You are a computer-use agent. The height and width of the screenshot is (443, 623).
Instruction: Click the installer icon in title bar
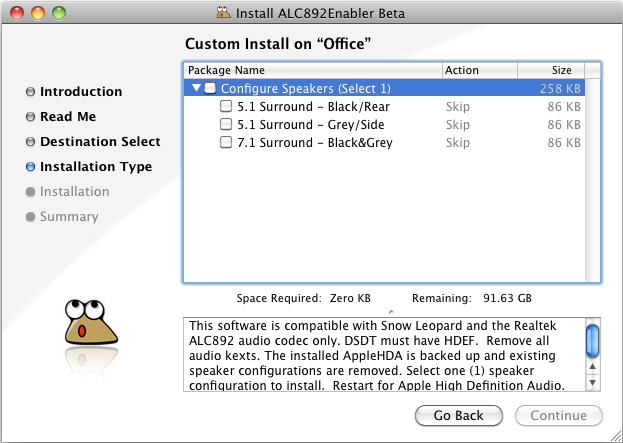tap(223, 14)
